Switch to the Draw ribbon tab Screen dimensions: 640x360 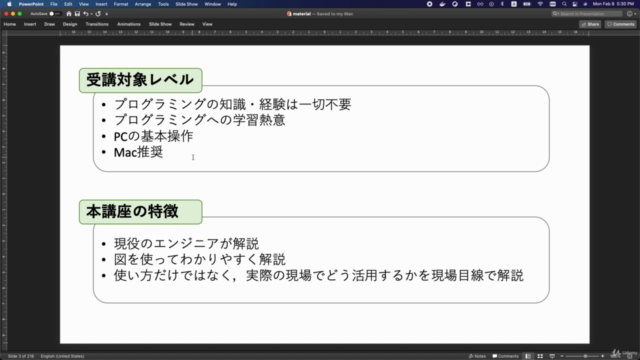click(x=49, y=24)
